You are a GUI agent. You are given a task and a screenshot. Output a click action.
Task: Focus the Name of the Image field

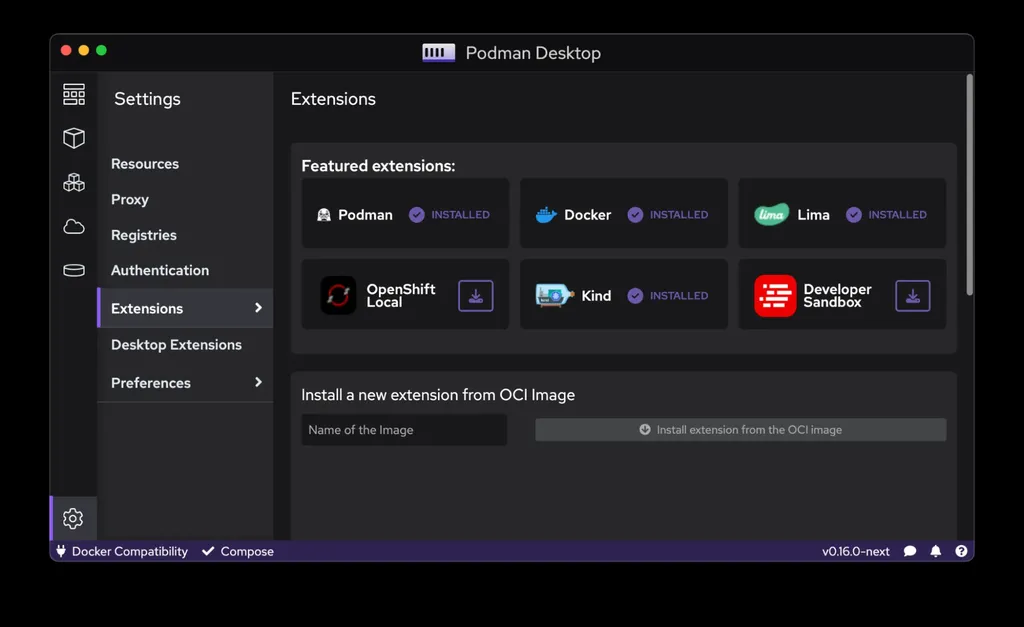404,430
